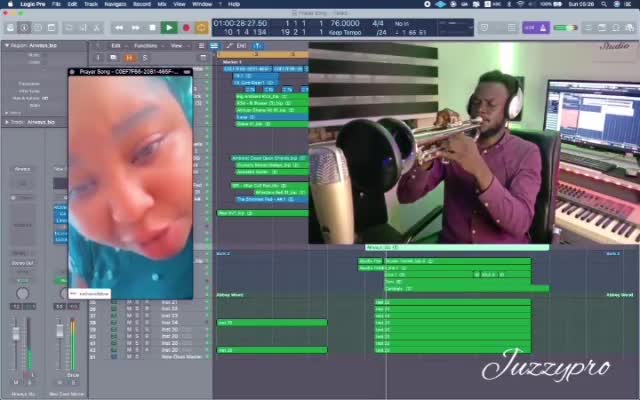Click the automation curve icon in tracks bar
Image resolution: width=640 pixels, height=400 pixels.
[229, 46]
